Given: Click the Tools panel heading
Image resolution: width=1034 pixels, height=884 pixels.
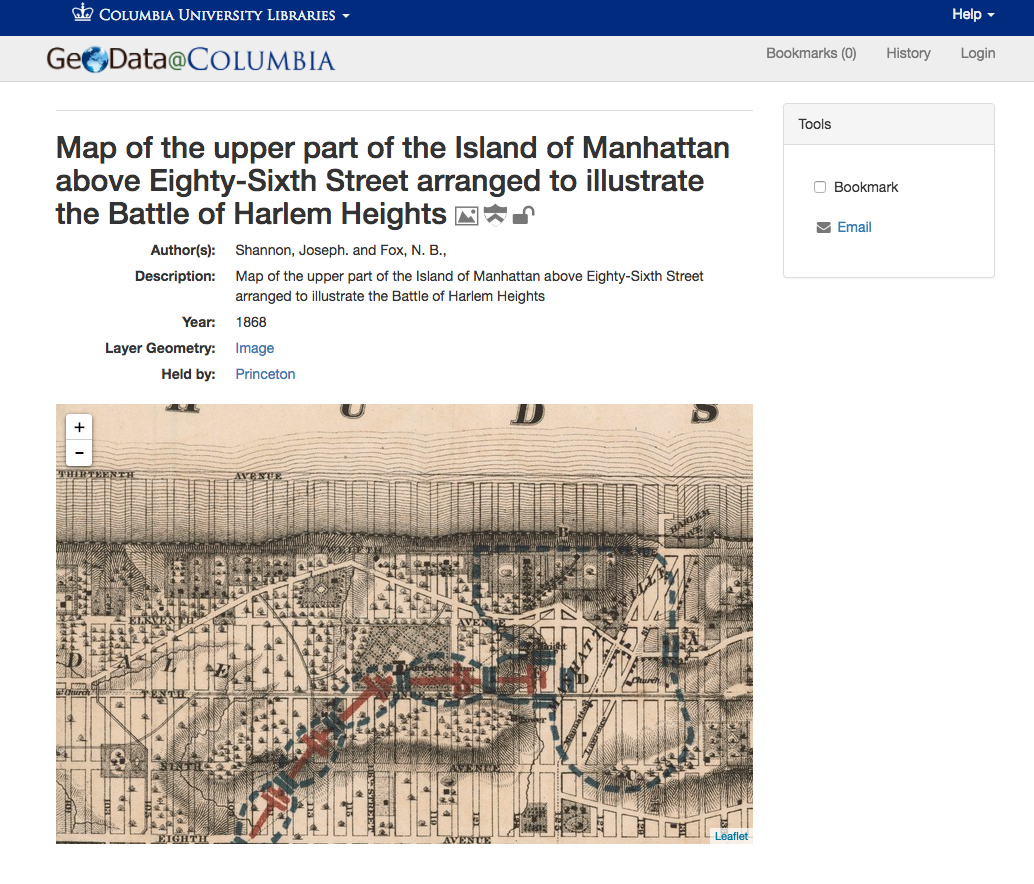Looking at the screenshot, I should (888, 124).
